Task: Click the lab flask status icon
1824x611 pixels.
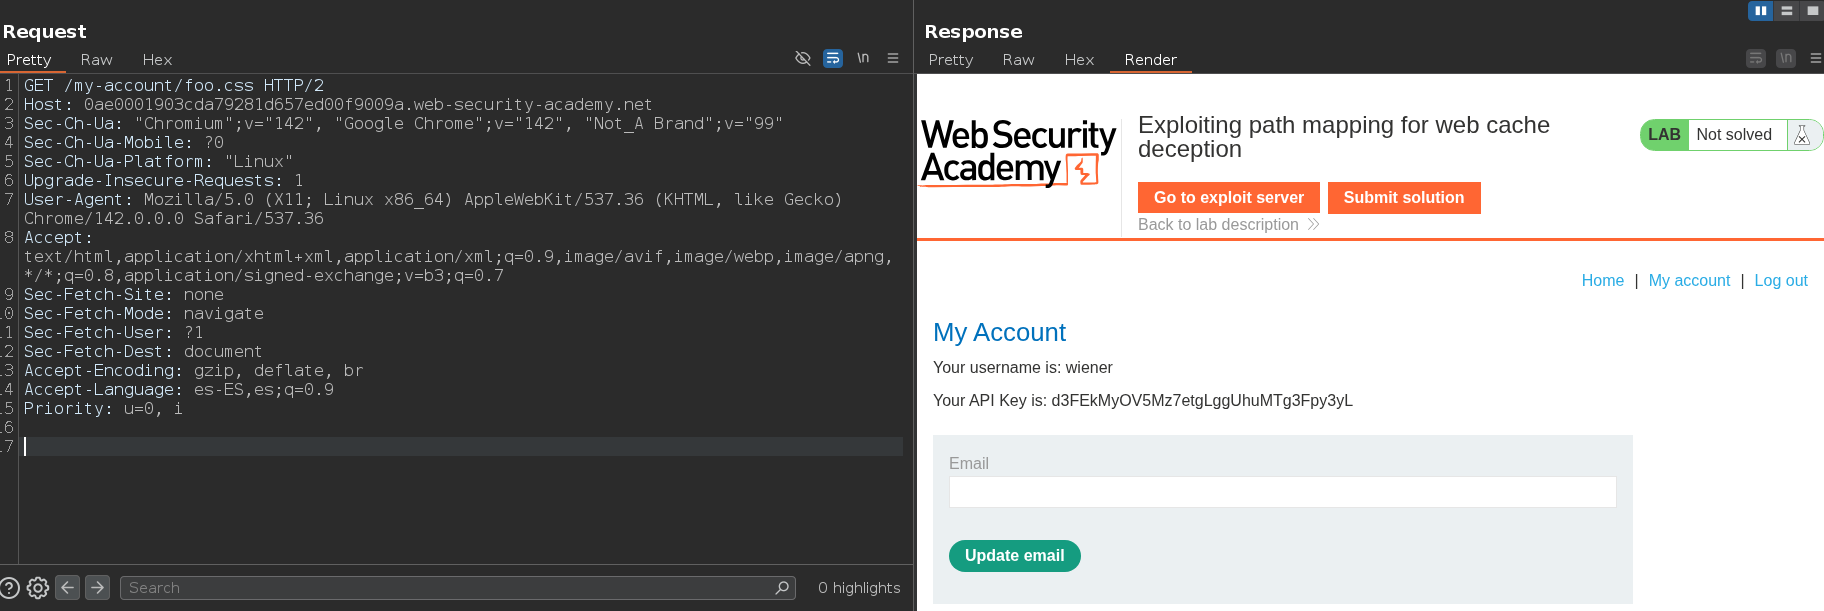Action: tap(1802, 135)
